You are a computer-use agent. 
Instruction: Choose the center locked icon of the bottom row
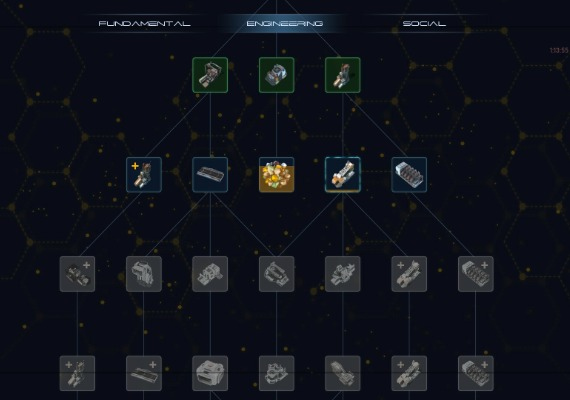pyautogui.click(x=277, y=373)
